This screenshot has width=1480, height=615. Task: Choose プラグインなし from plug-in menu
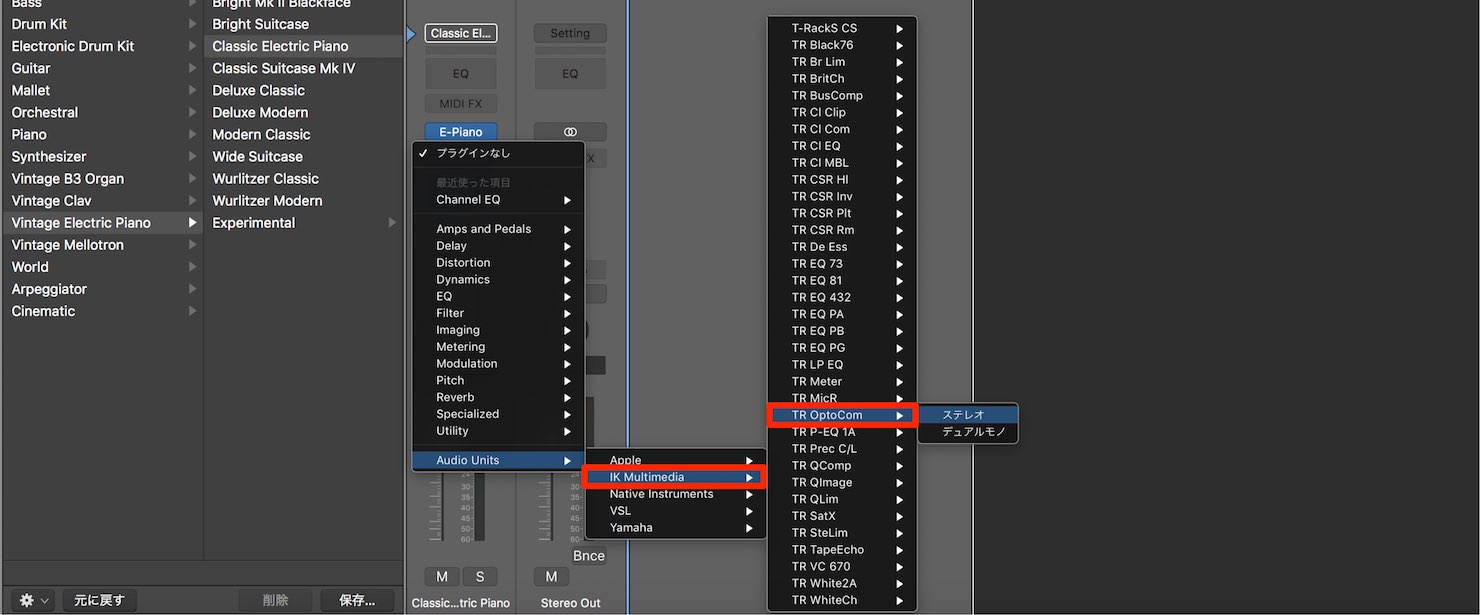click(498, 153)
